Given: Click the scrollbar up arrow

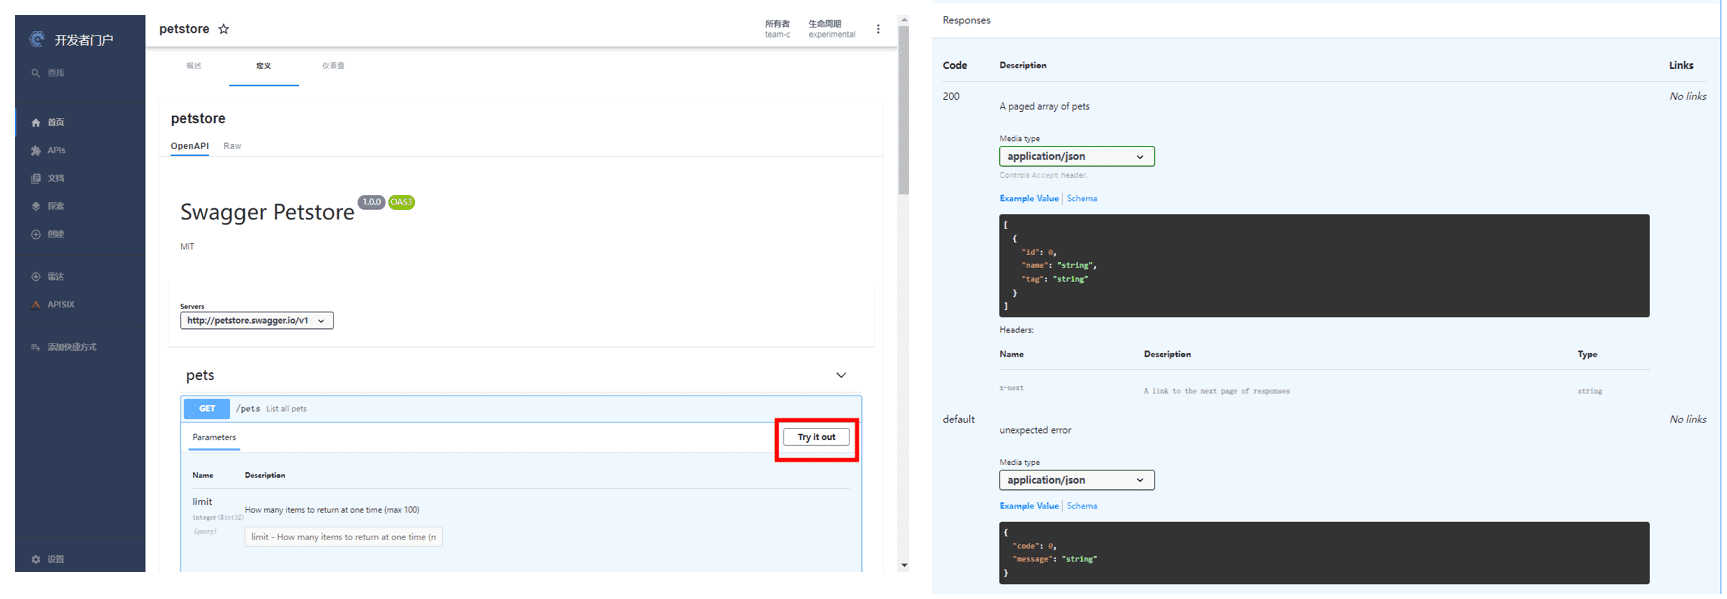Looking at the screenshot, I should pyautogui.click(x=903, y=20).
